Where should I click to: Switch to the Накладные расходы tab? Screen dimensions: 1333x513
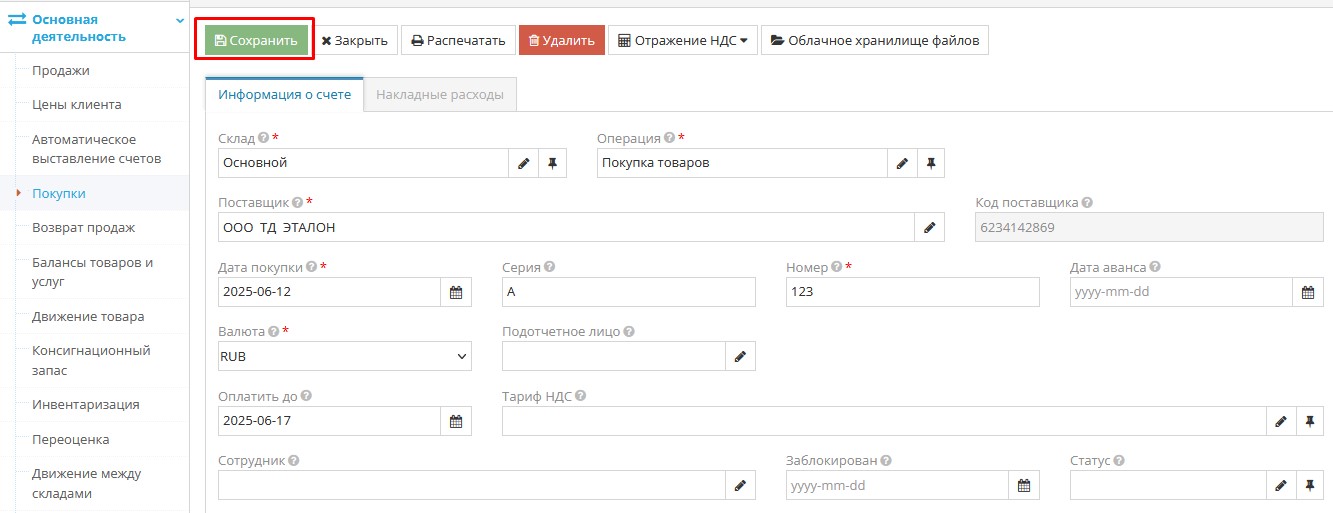(440, 95)
